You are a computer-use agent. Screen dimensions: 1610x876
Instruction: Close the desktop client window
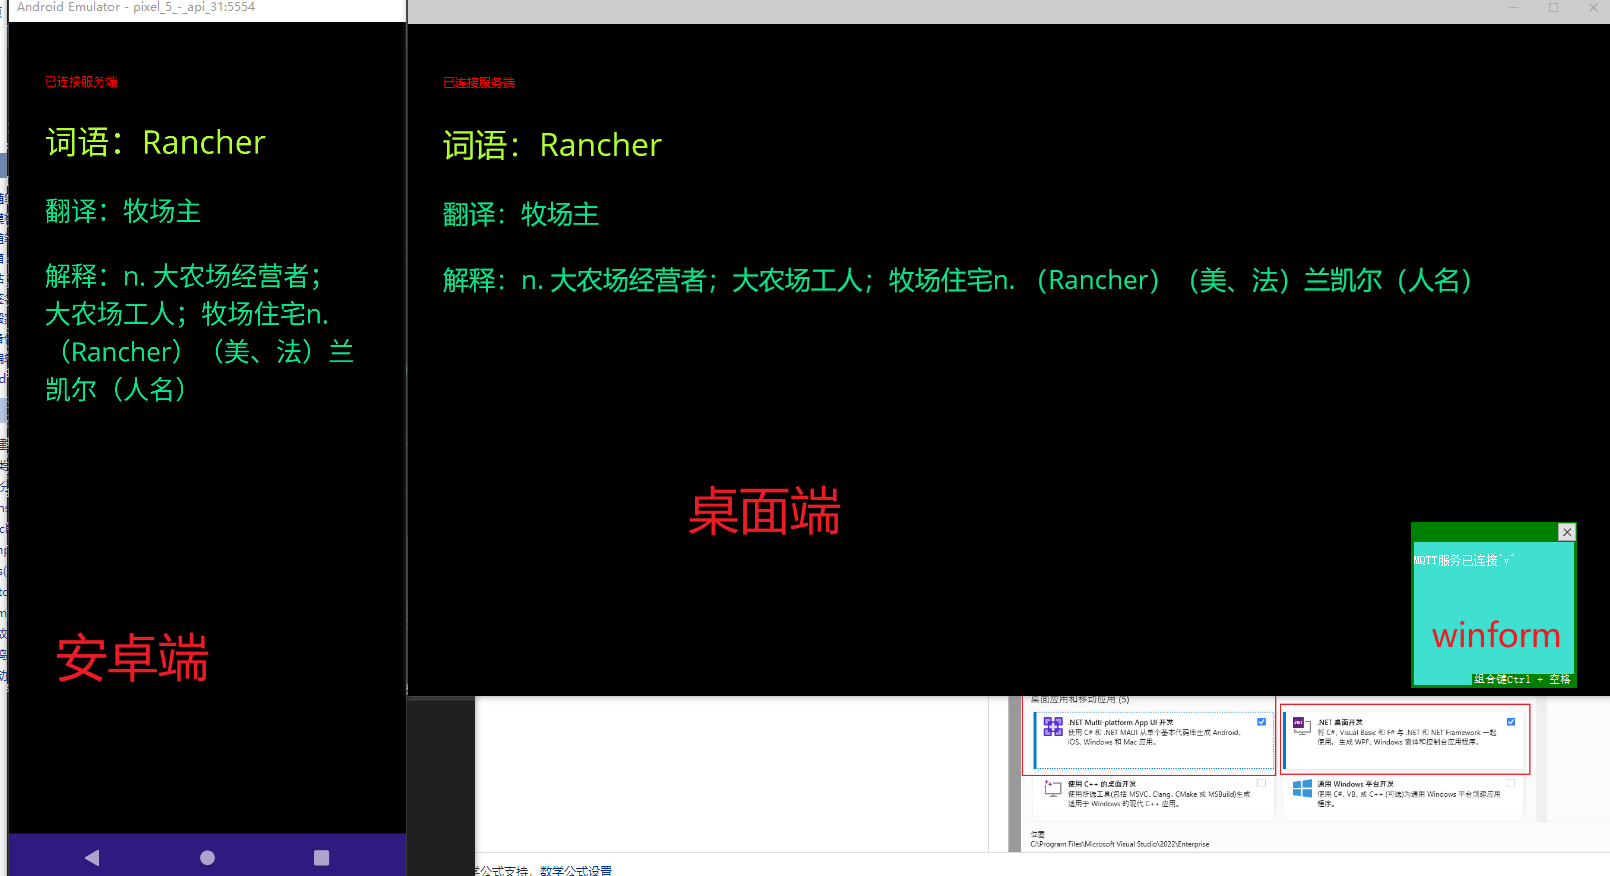click(x=1592, y=8)
